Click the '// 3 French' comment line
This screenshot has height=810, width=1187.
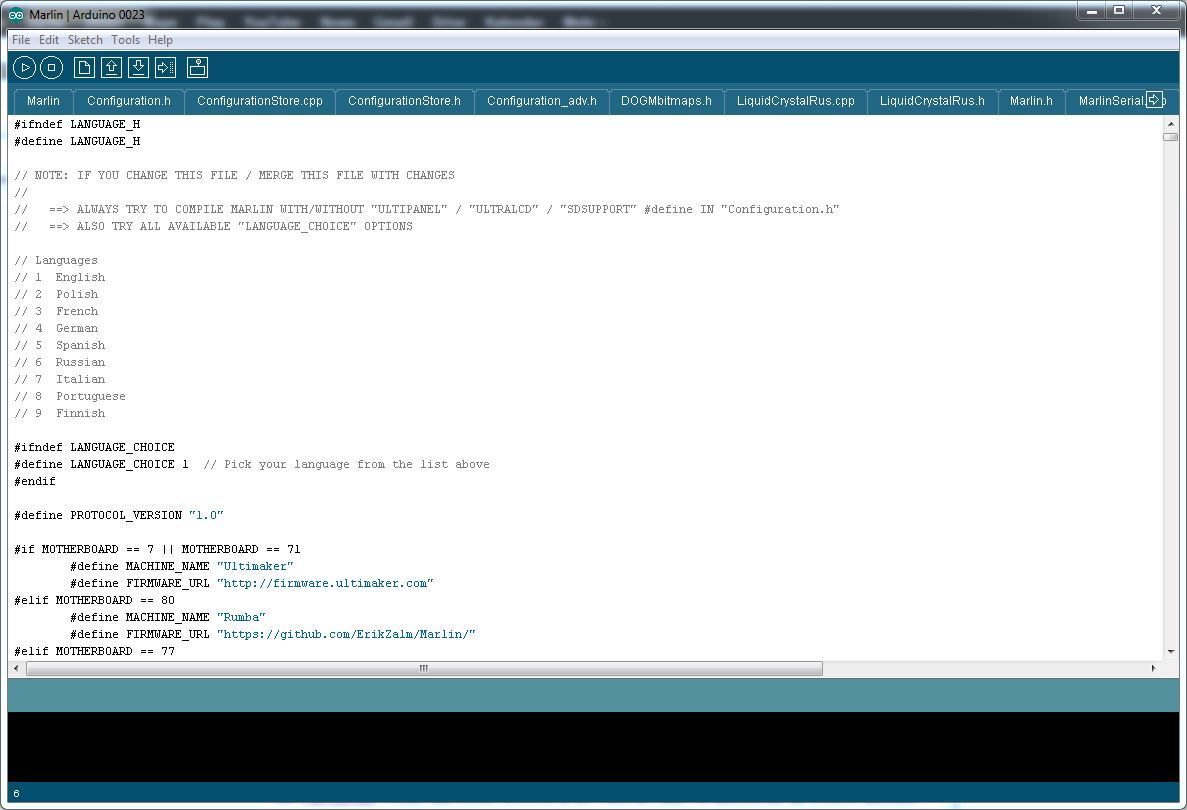(x=56, y=311)
